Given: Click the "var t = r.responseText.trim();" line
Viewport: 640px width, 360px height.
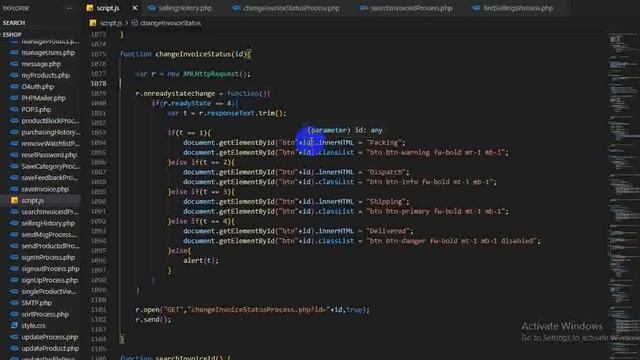Looking at the screenshot, I should coord(227,113).
